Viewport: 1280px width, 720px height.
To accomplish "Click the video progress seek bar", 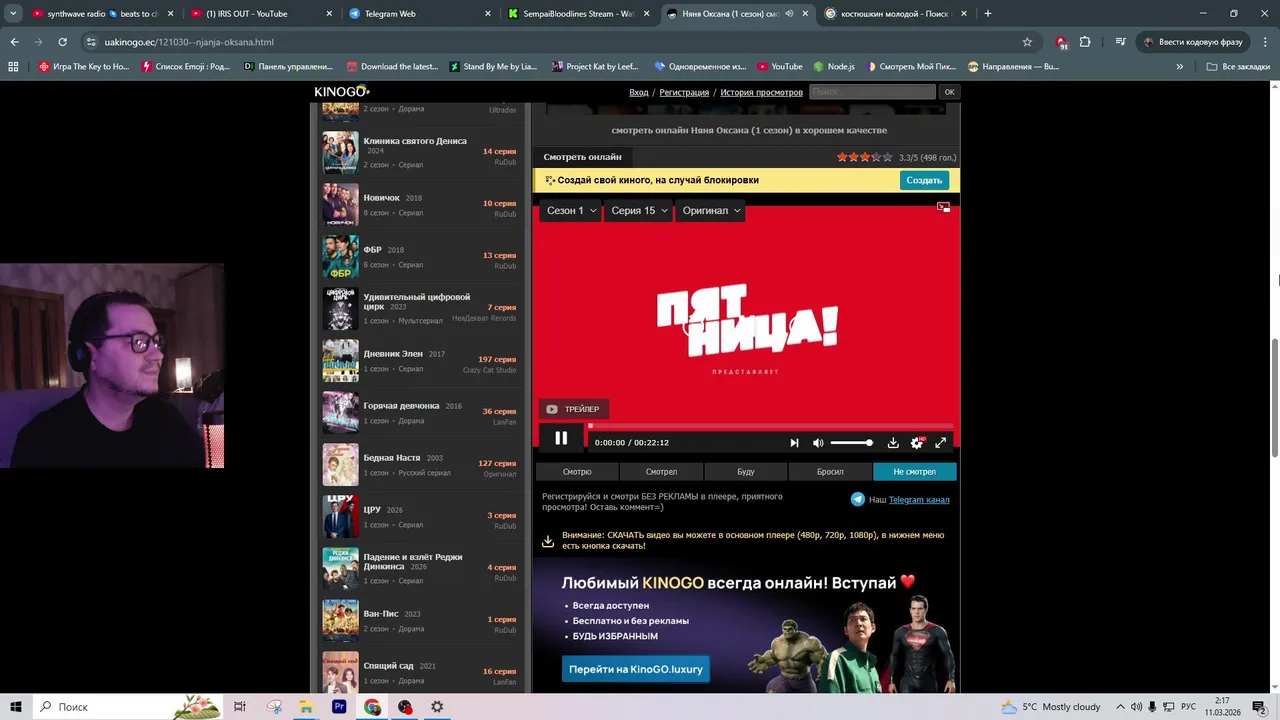I will [771, 425].
